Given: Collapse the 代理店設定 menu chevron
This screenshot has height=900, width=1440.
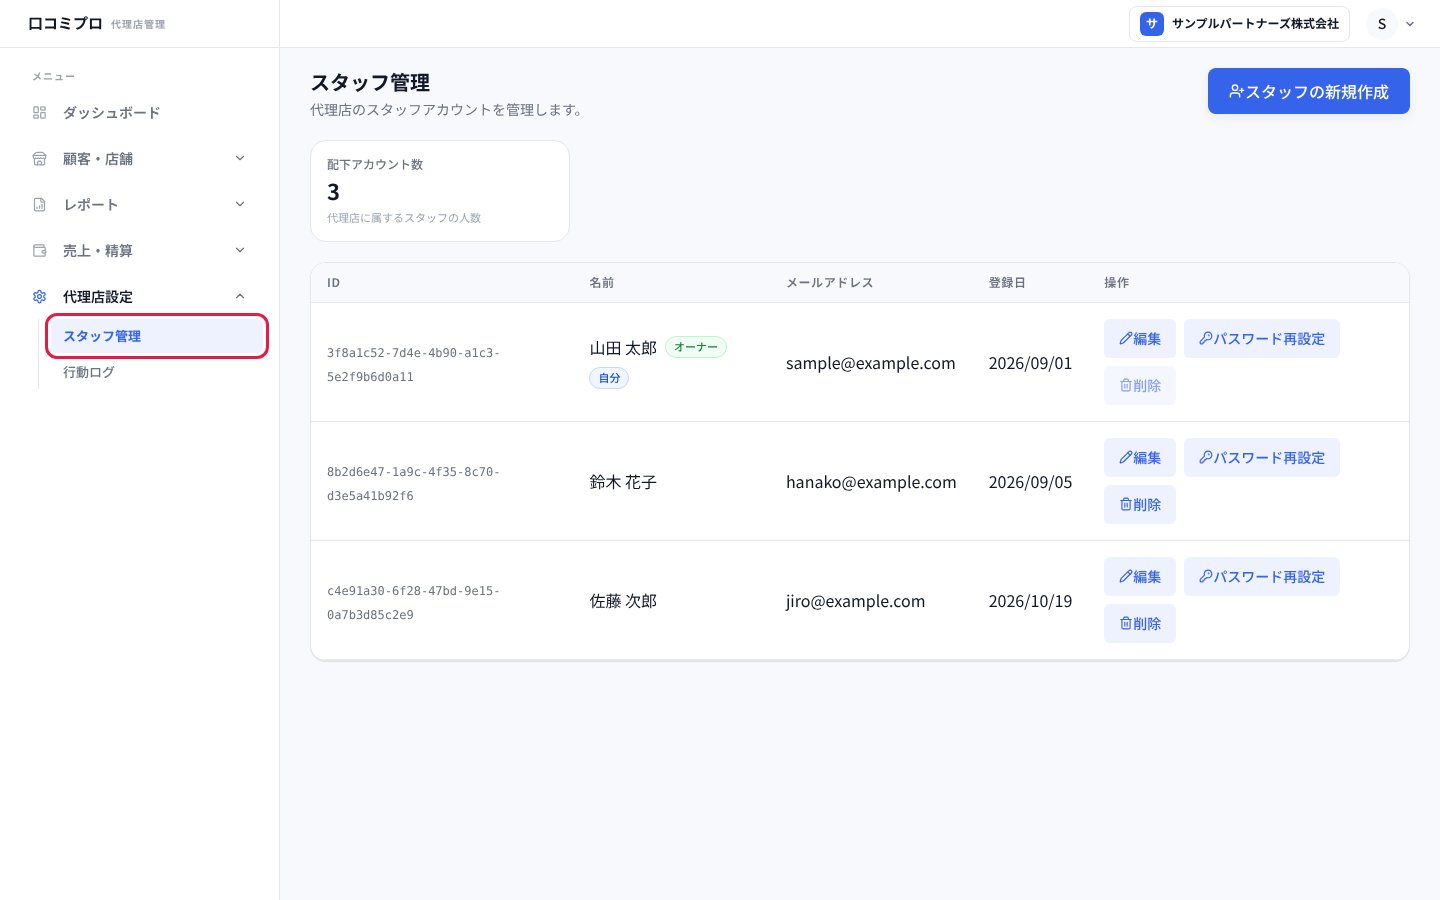Looking at the screenshot, I should coord(240,296).
